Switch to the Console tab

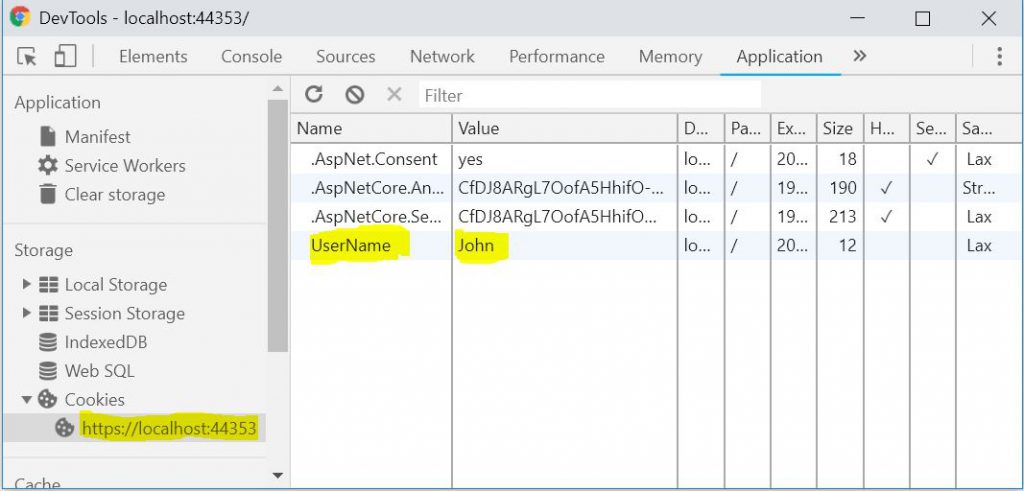251,57
